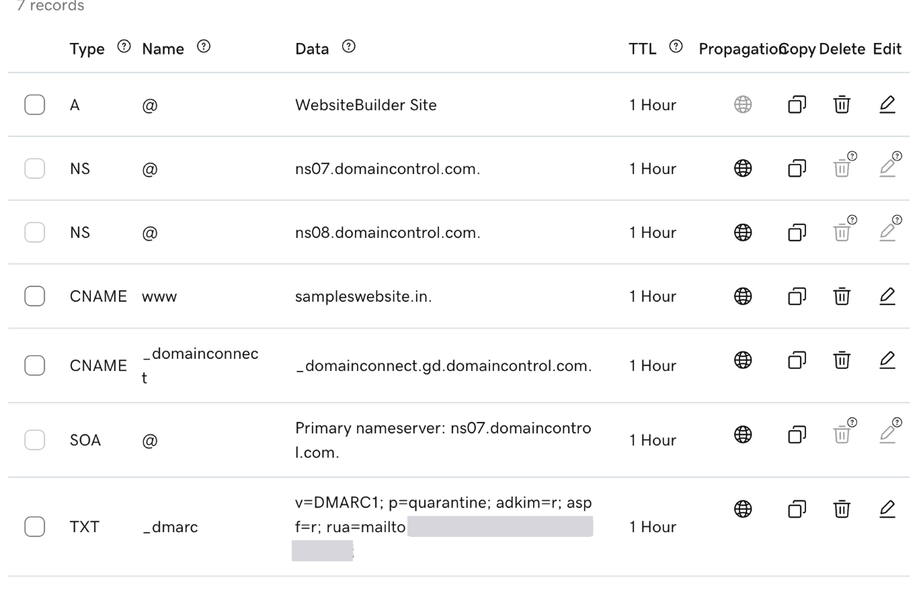The width and height of the screenshot is (919, 594).
Task: Click disabled edit pencil for ns07 NS record
Action: [x=887, y=168]
